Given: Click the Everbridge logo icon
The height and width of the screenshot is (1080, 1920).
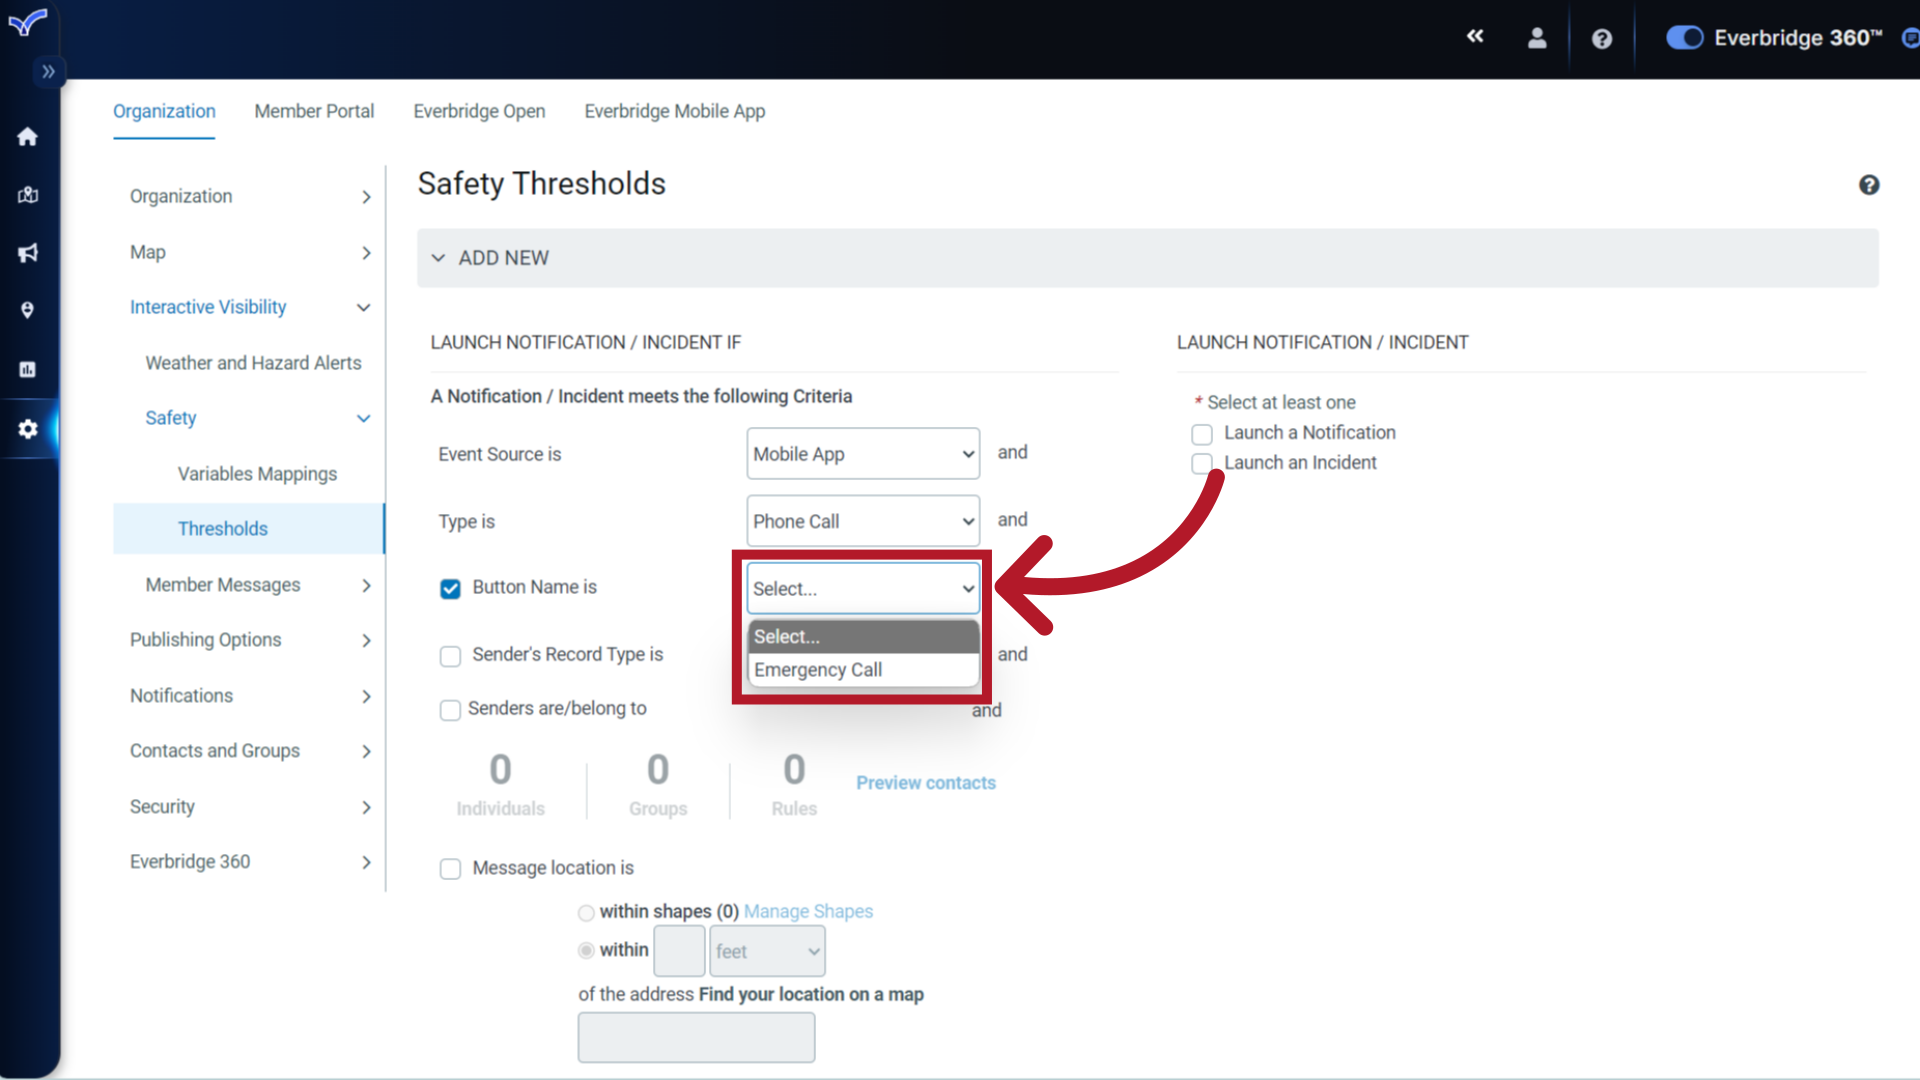Looking at the screenshot, I should [27, 22].
